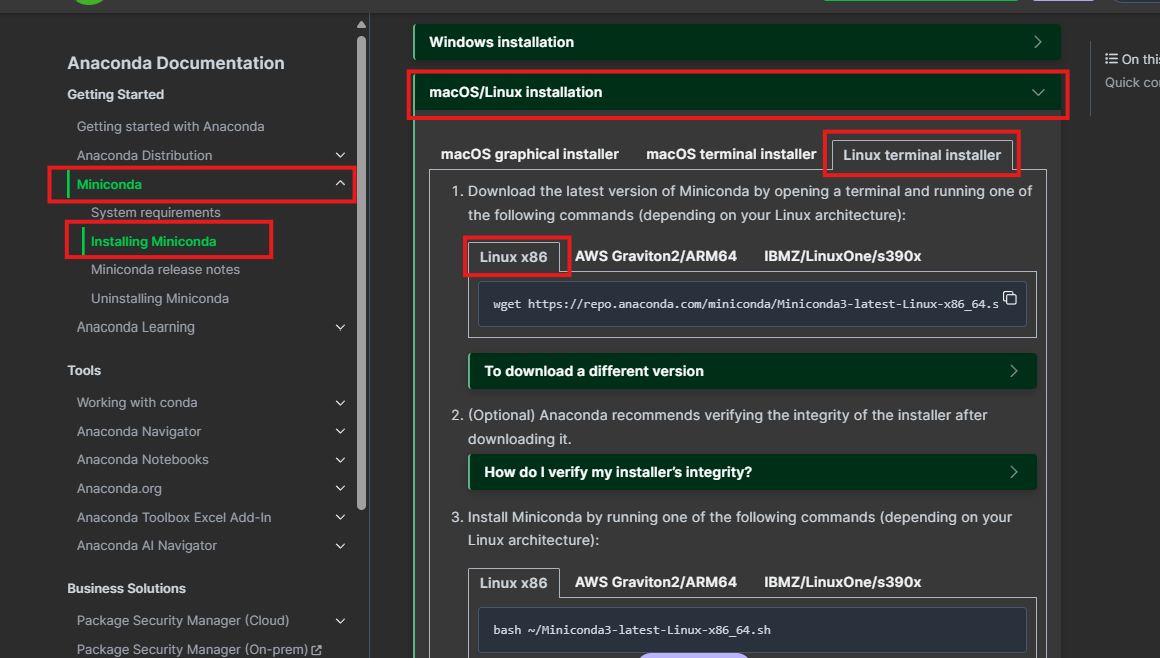Expand Anaconda Navigator chevron
This screenshot has width=1160, height=658.
click(340, 431)
